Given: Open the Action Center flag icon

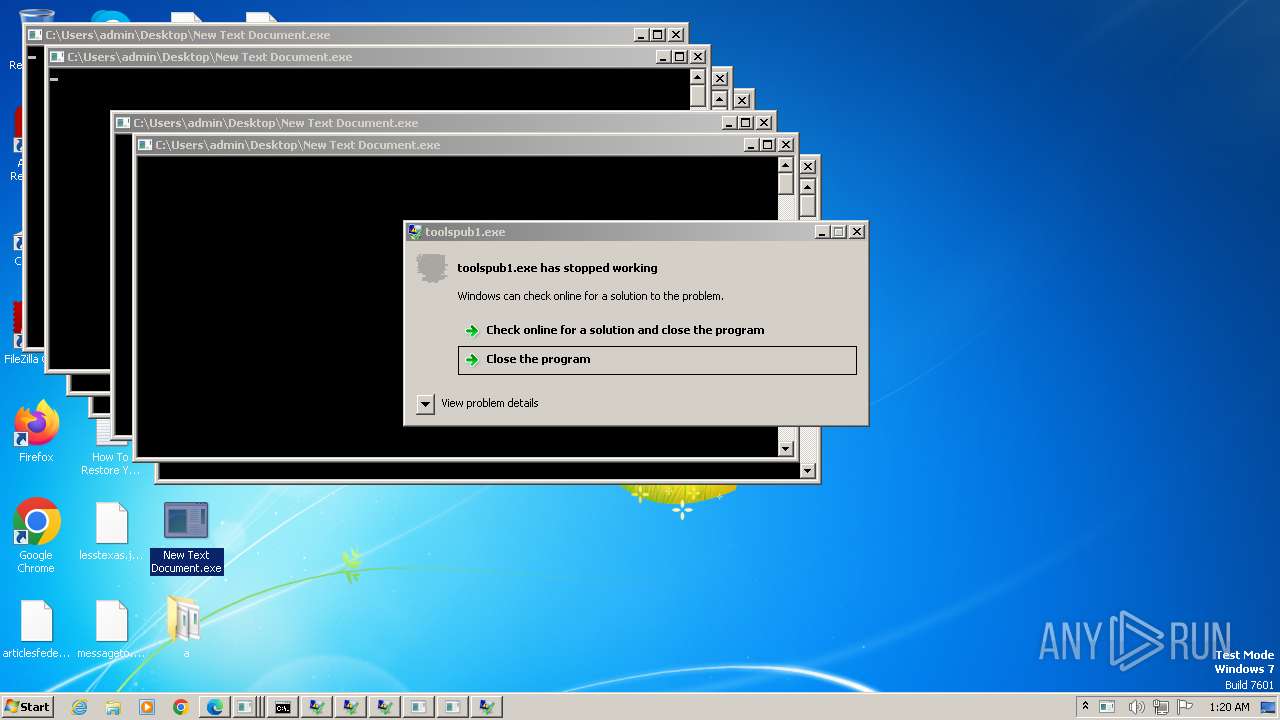Looking at the screenshot, I should [1186, 706].
